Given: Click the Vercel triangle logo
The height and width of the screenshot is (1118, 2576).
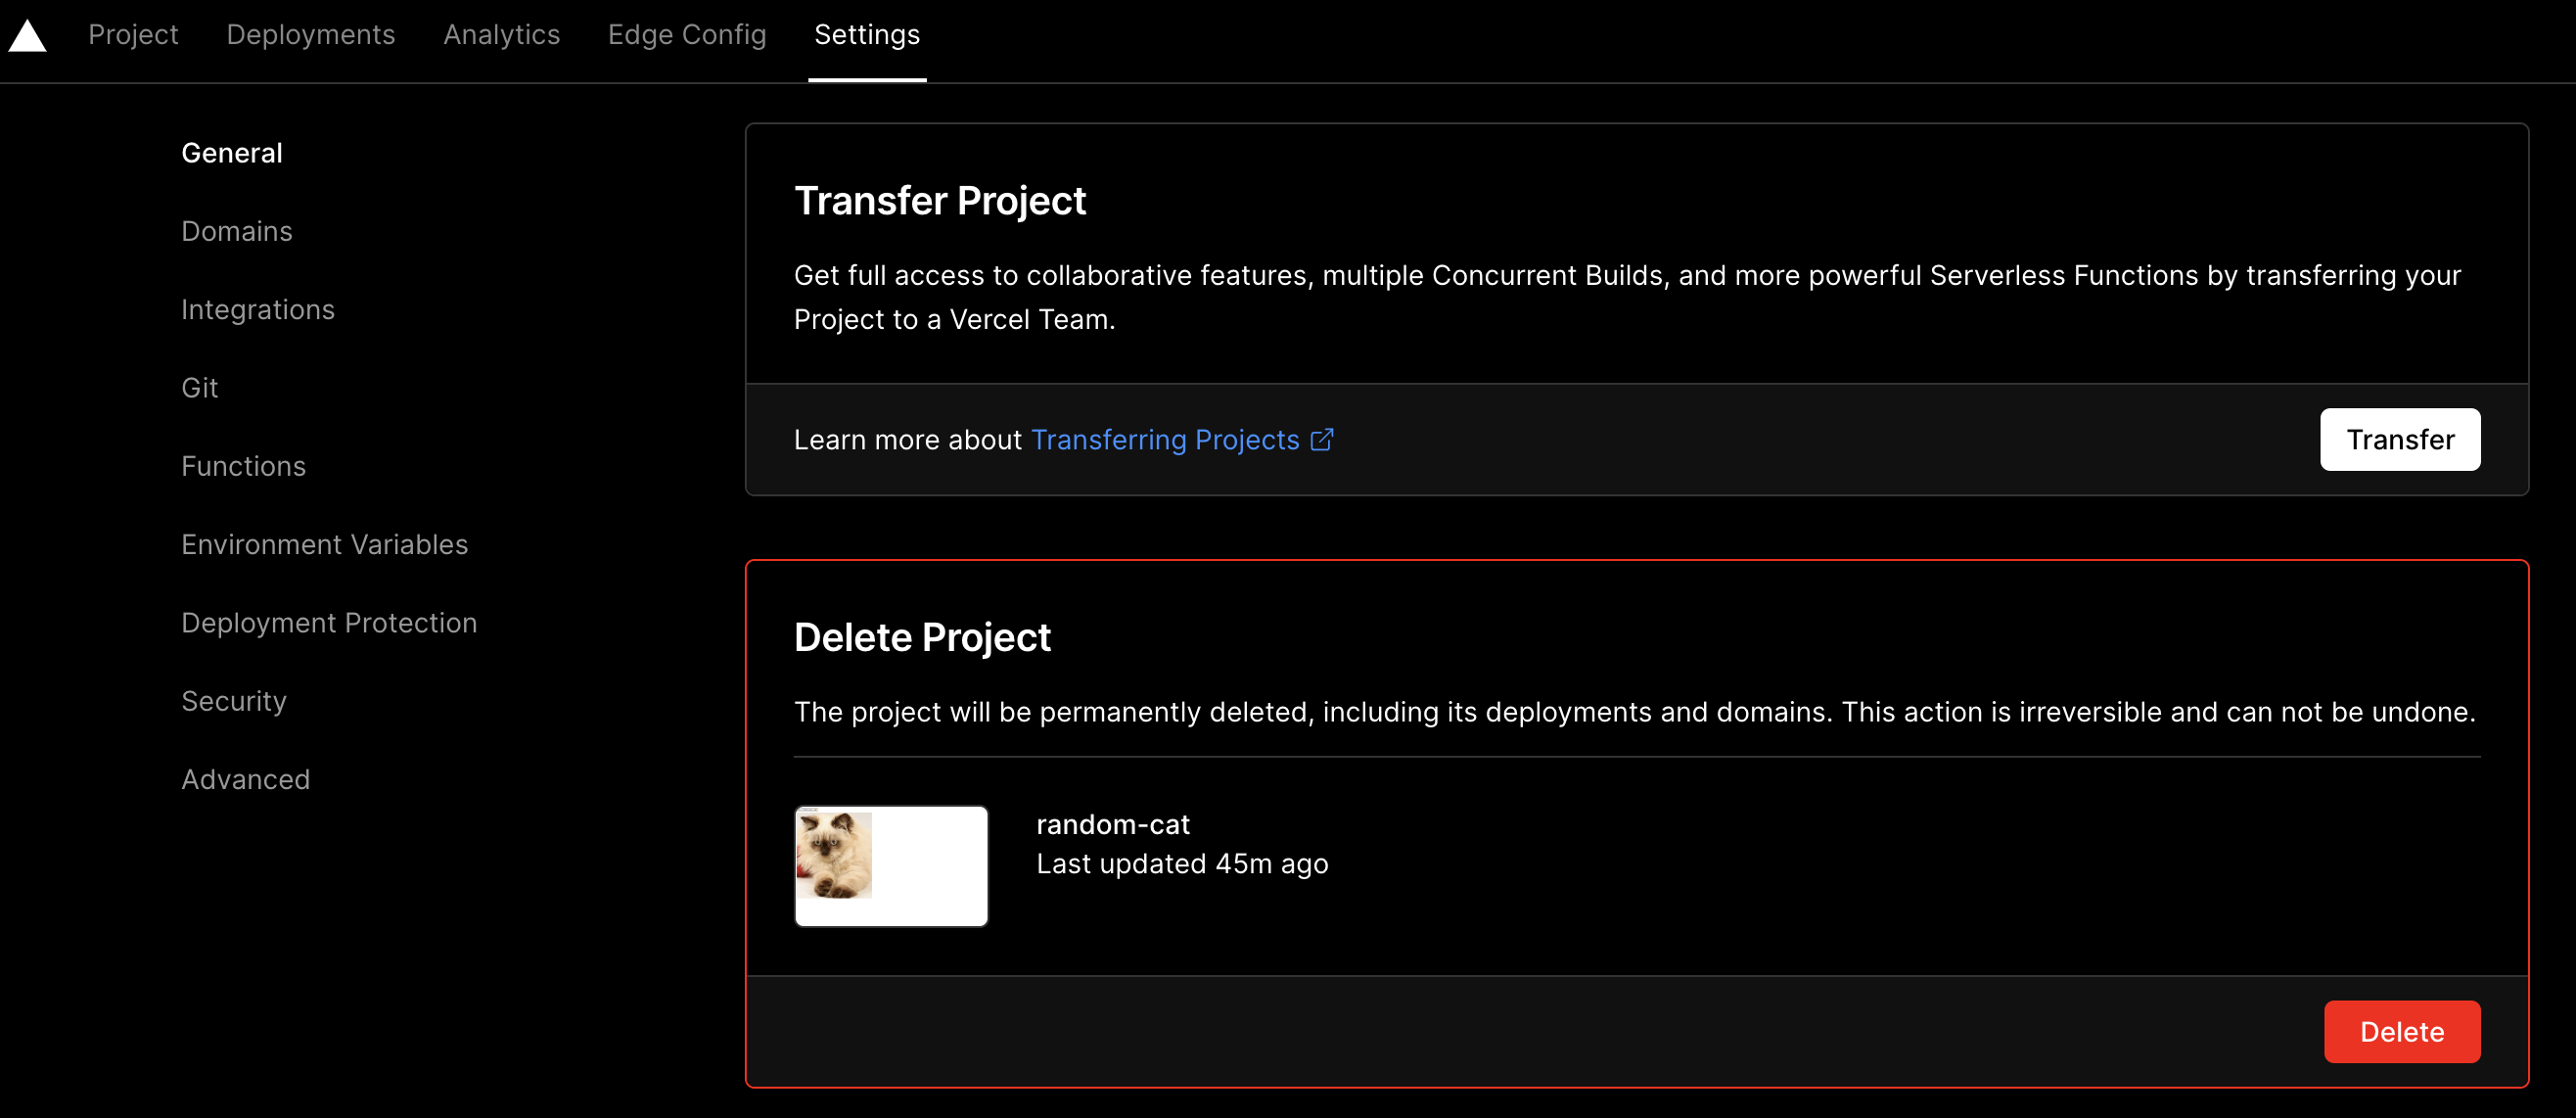Looking at the screenshot, I should point(28,36).
